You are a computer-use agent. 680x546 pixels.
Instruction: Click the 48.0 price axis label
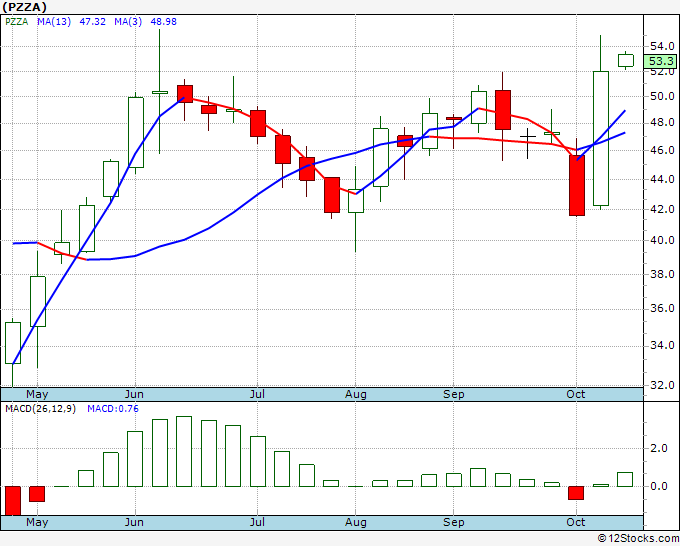(662, 123)
